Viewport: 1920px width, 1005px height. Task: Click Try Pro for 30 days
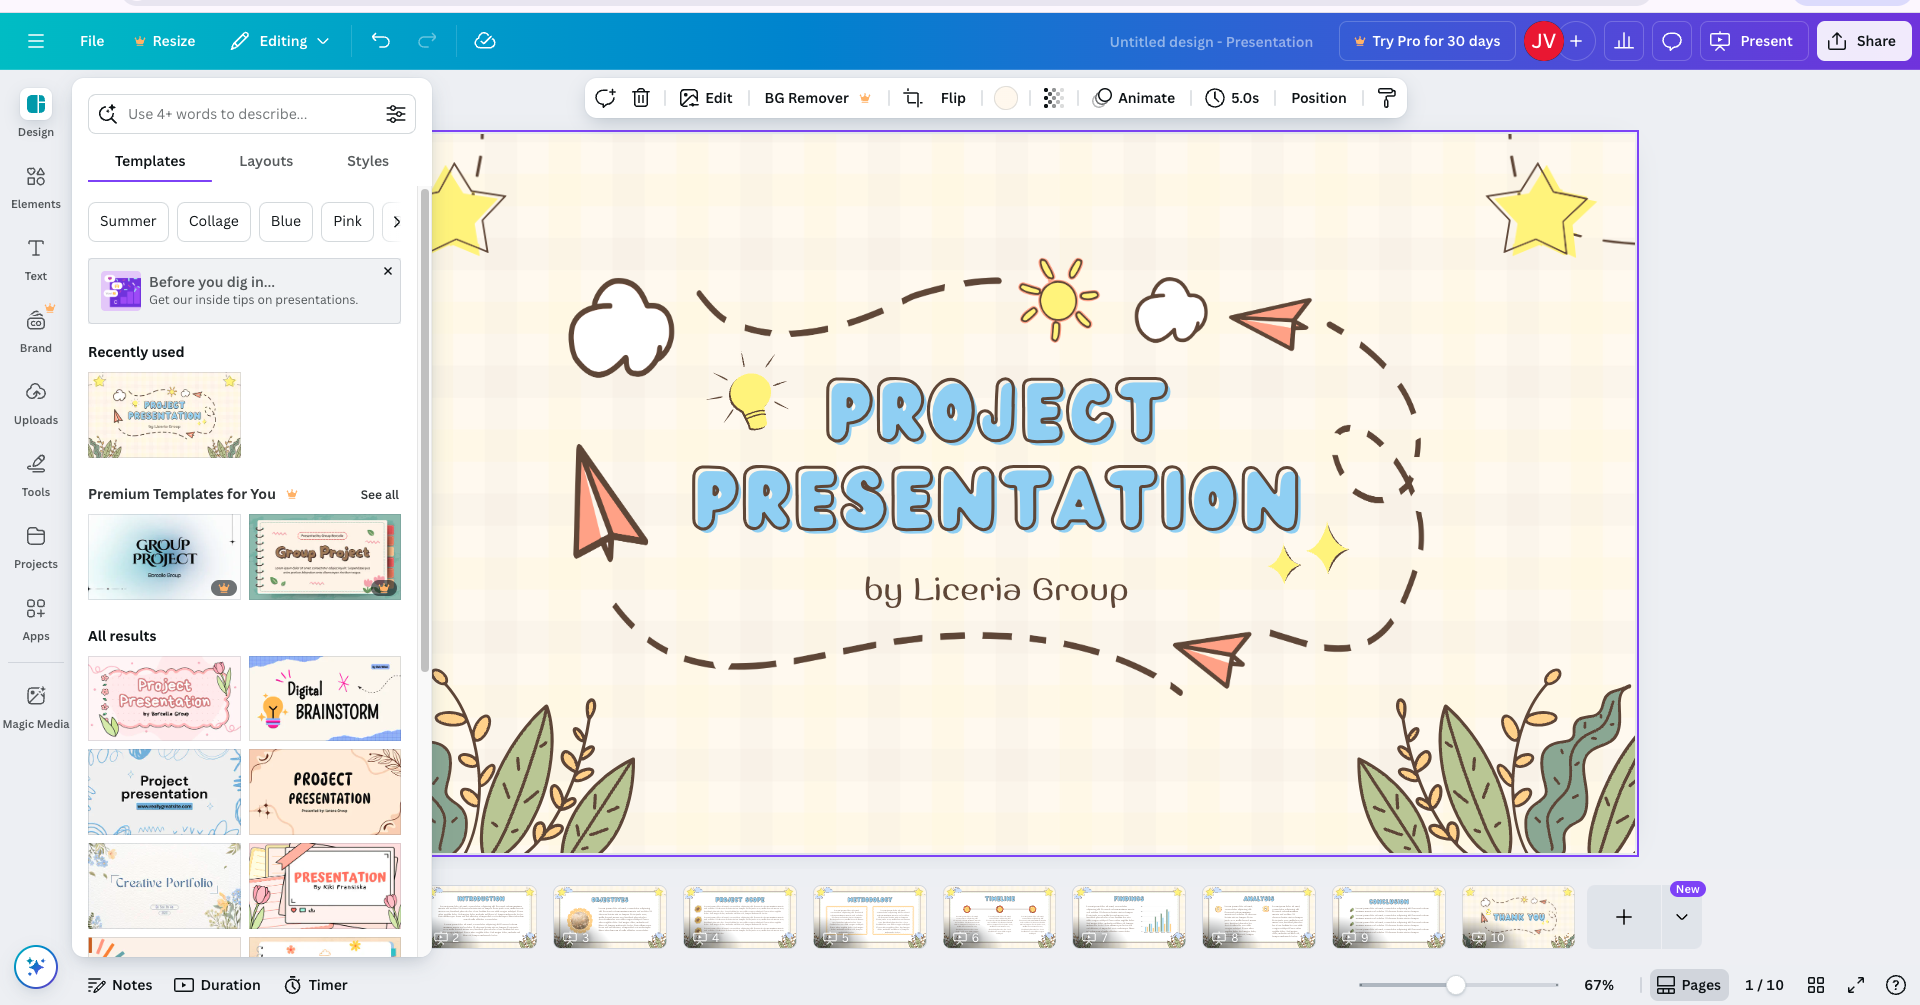[1427, 41]
